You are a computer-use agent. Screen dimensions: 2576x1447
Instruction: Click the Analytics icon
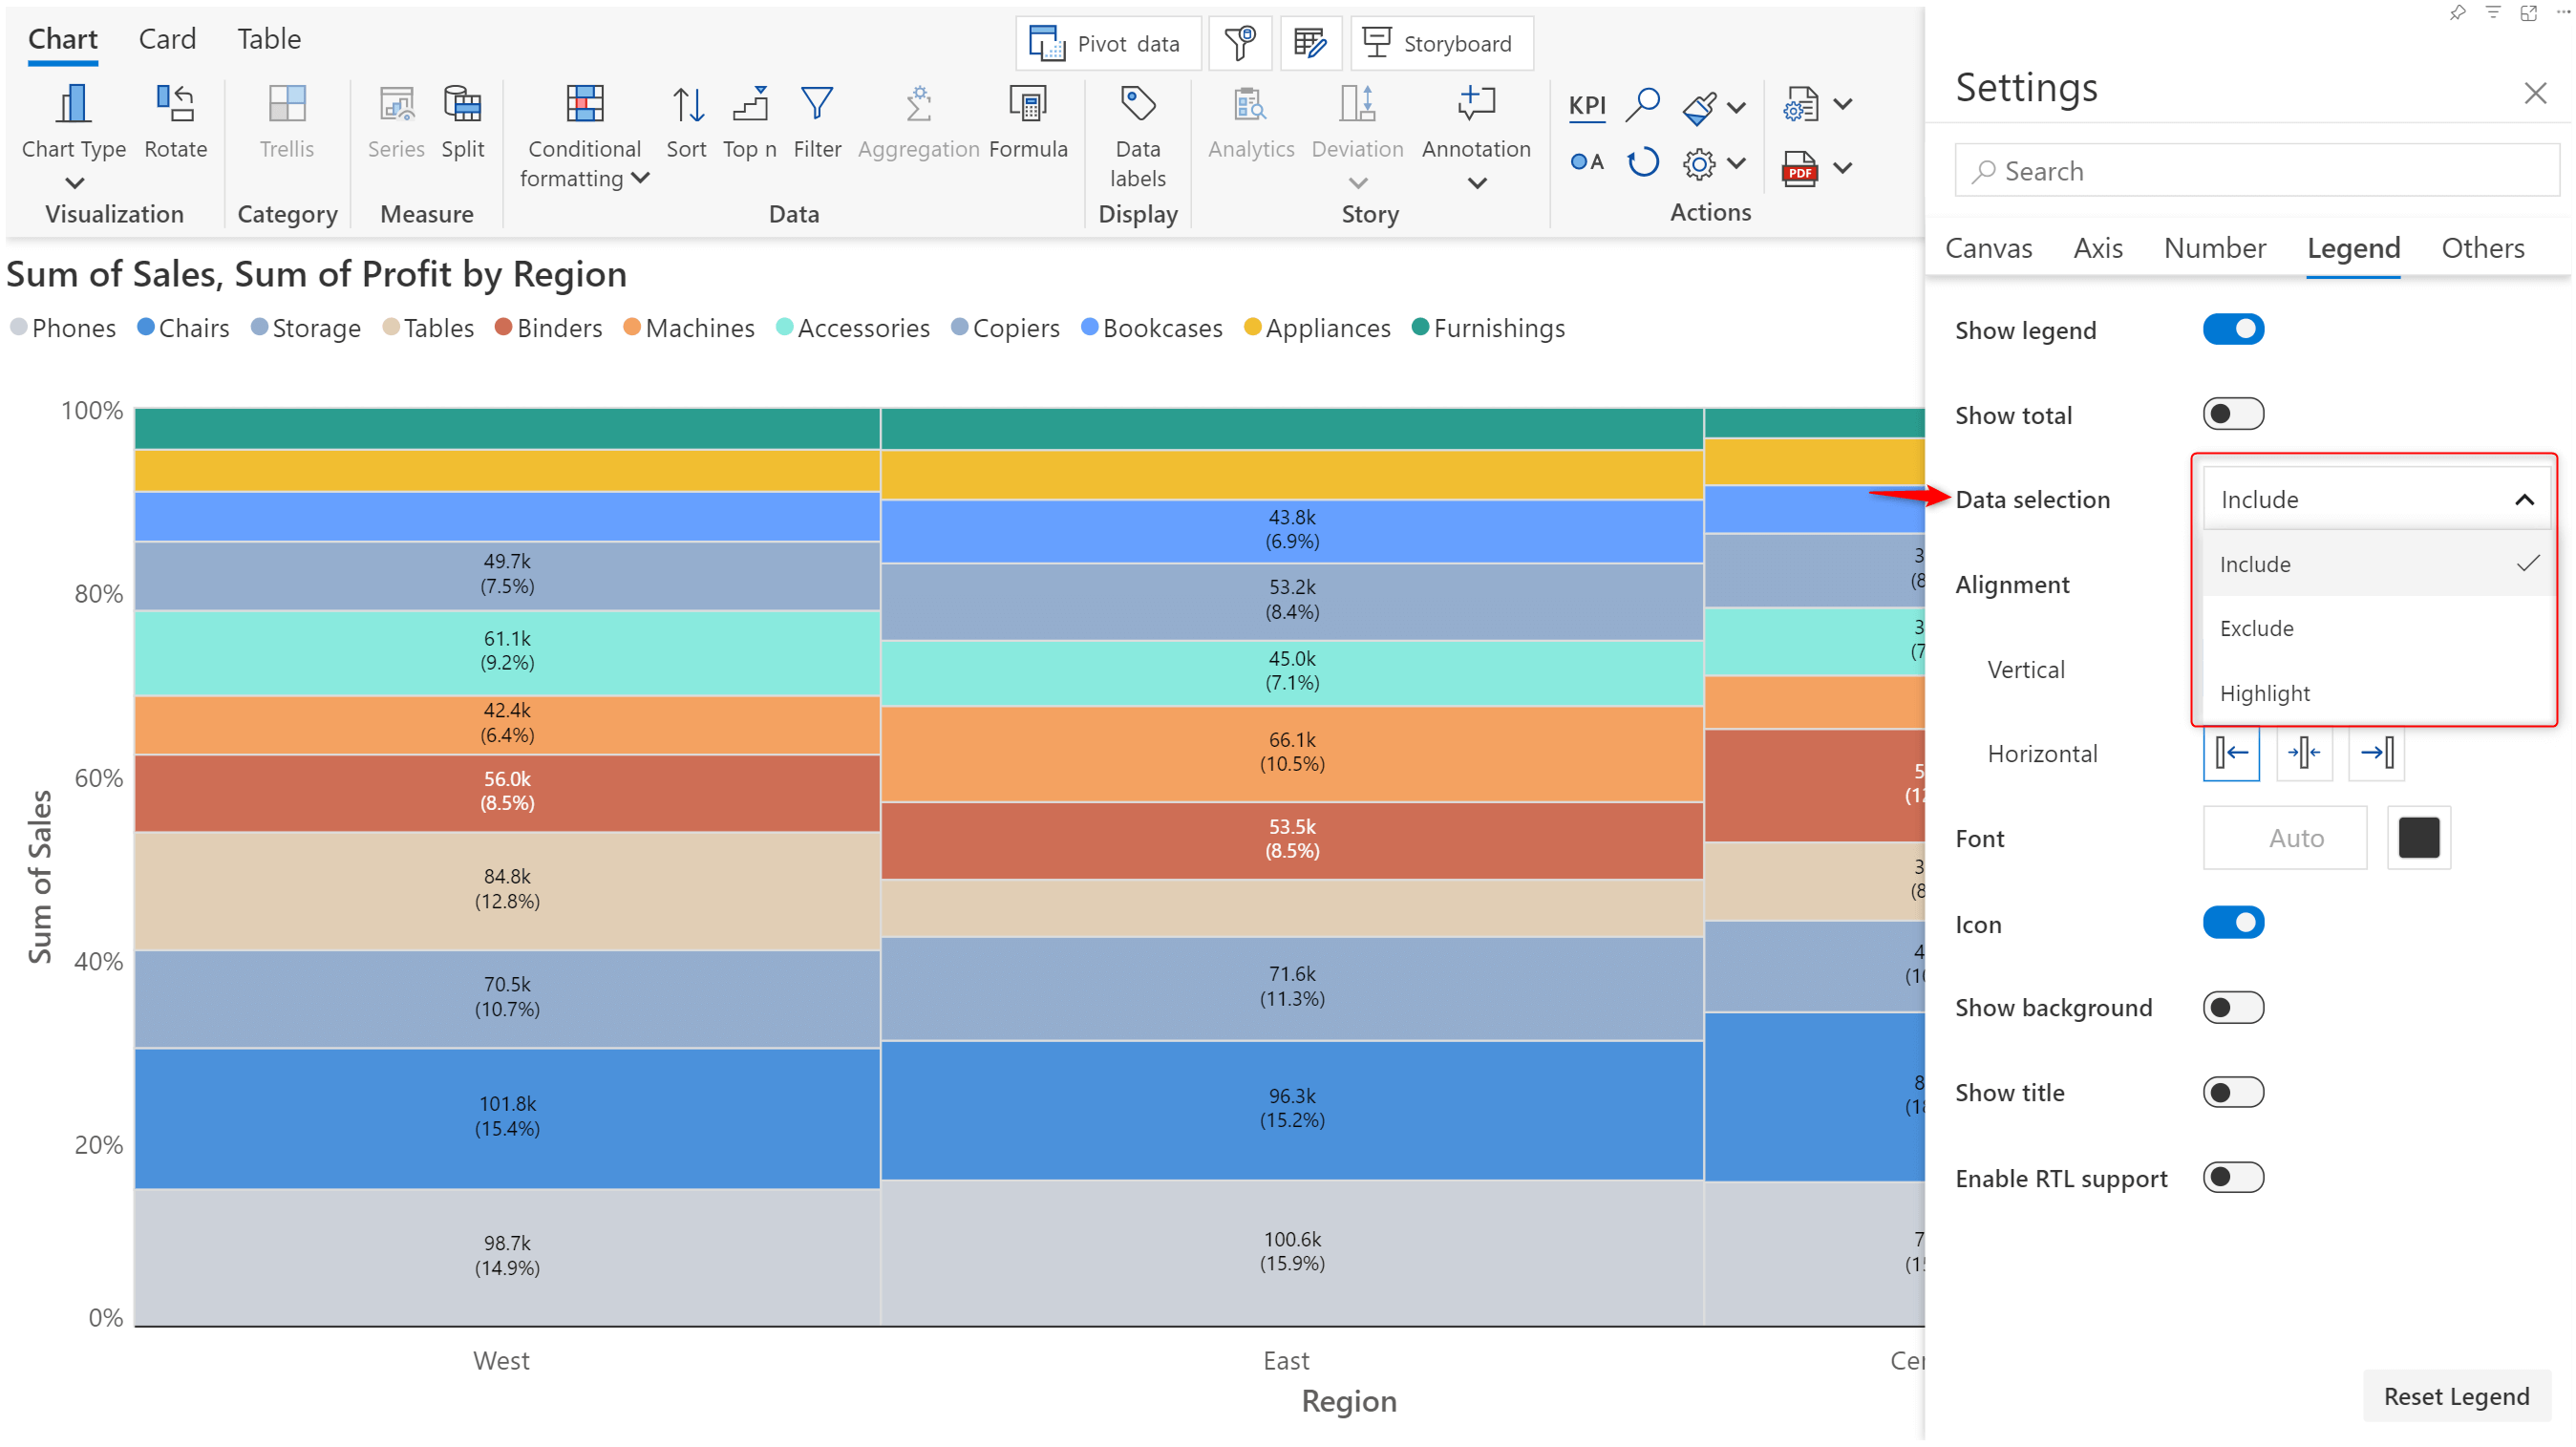click(x=1250, y=104)
